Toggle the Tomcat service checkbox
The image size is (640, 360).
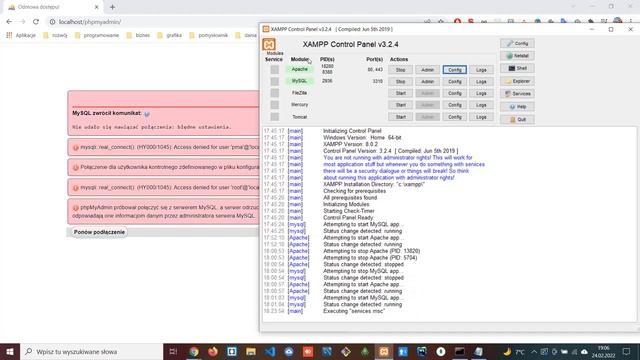click(275, 117)
